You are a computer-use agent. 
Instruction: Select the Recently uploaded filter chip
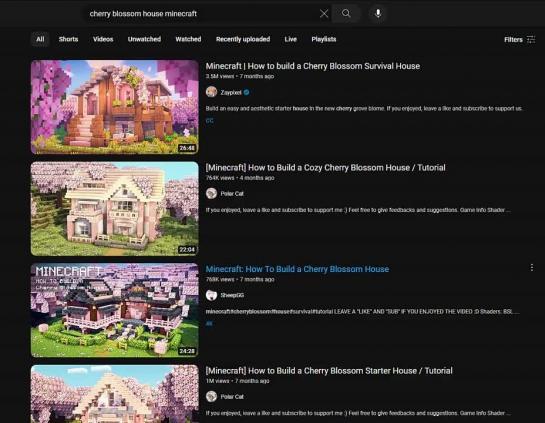click(x=243, y=39)
